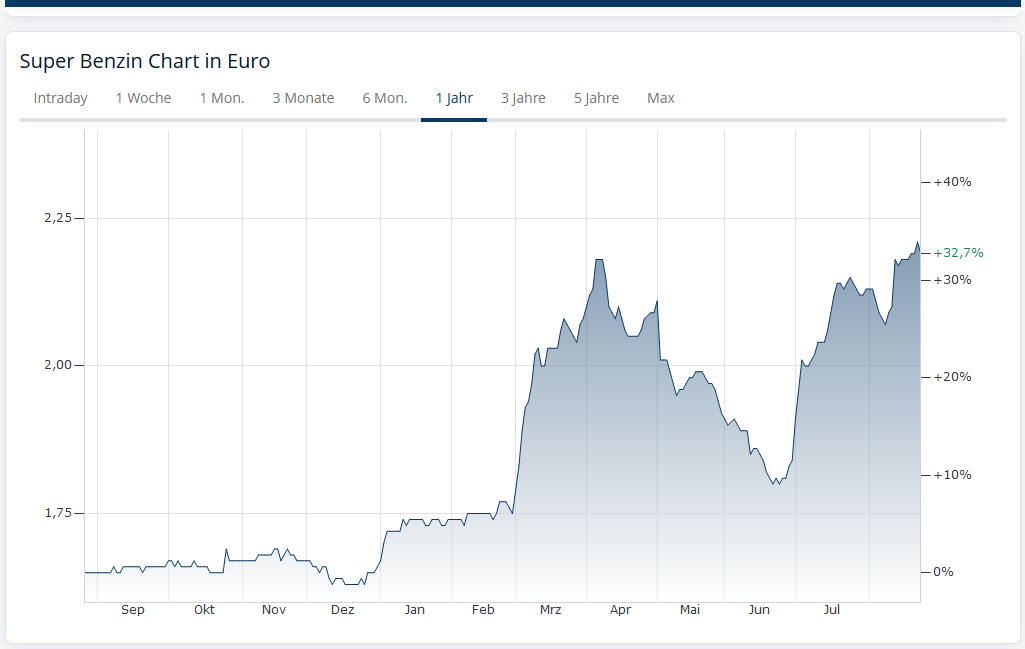The width and height of the screenshot is (1025, 649).
Task: Switch to the 3 Jahre range
Action: click(523, 98)
